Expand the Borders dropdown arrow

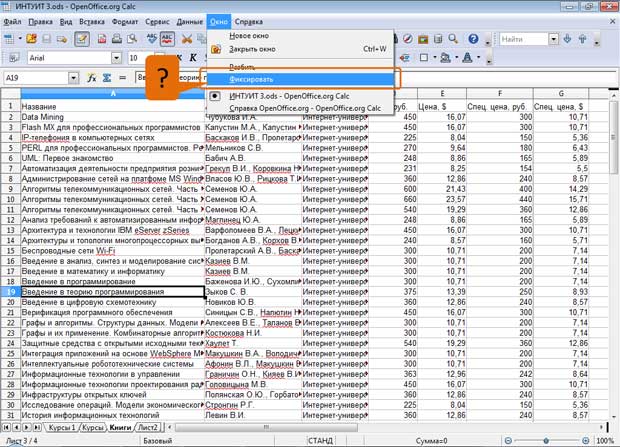[x=435, y=58]
